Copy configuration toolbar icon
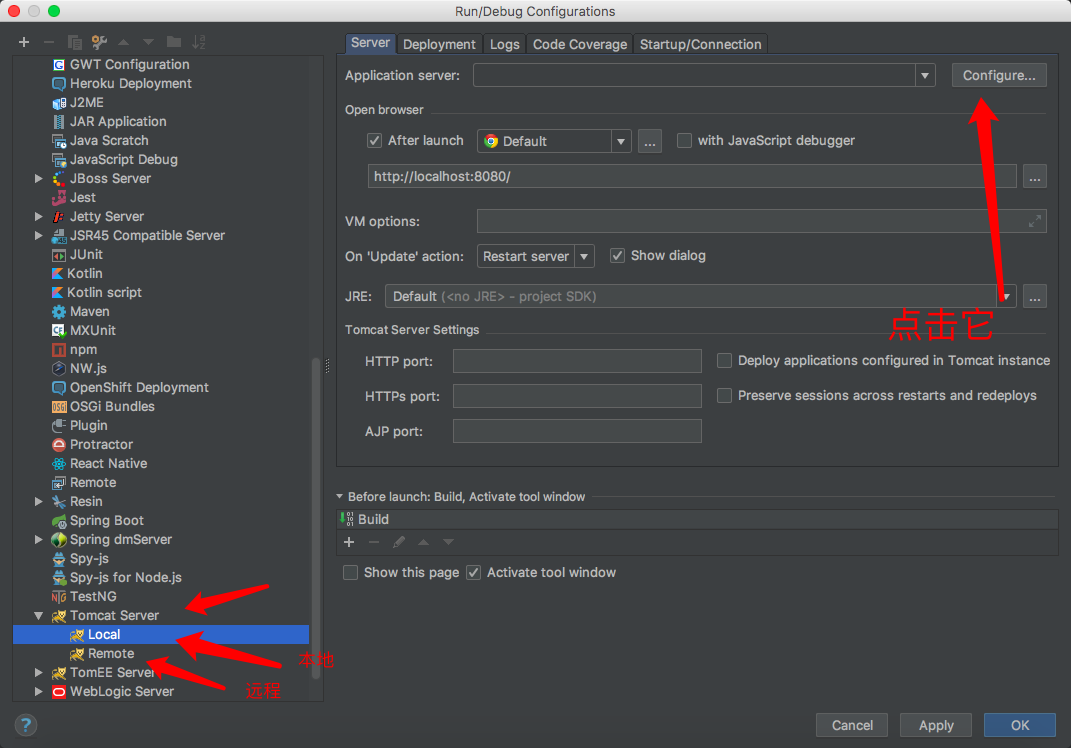This screenshot has height=748, width=1071. pyautogui.click(x=74, y=42)
